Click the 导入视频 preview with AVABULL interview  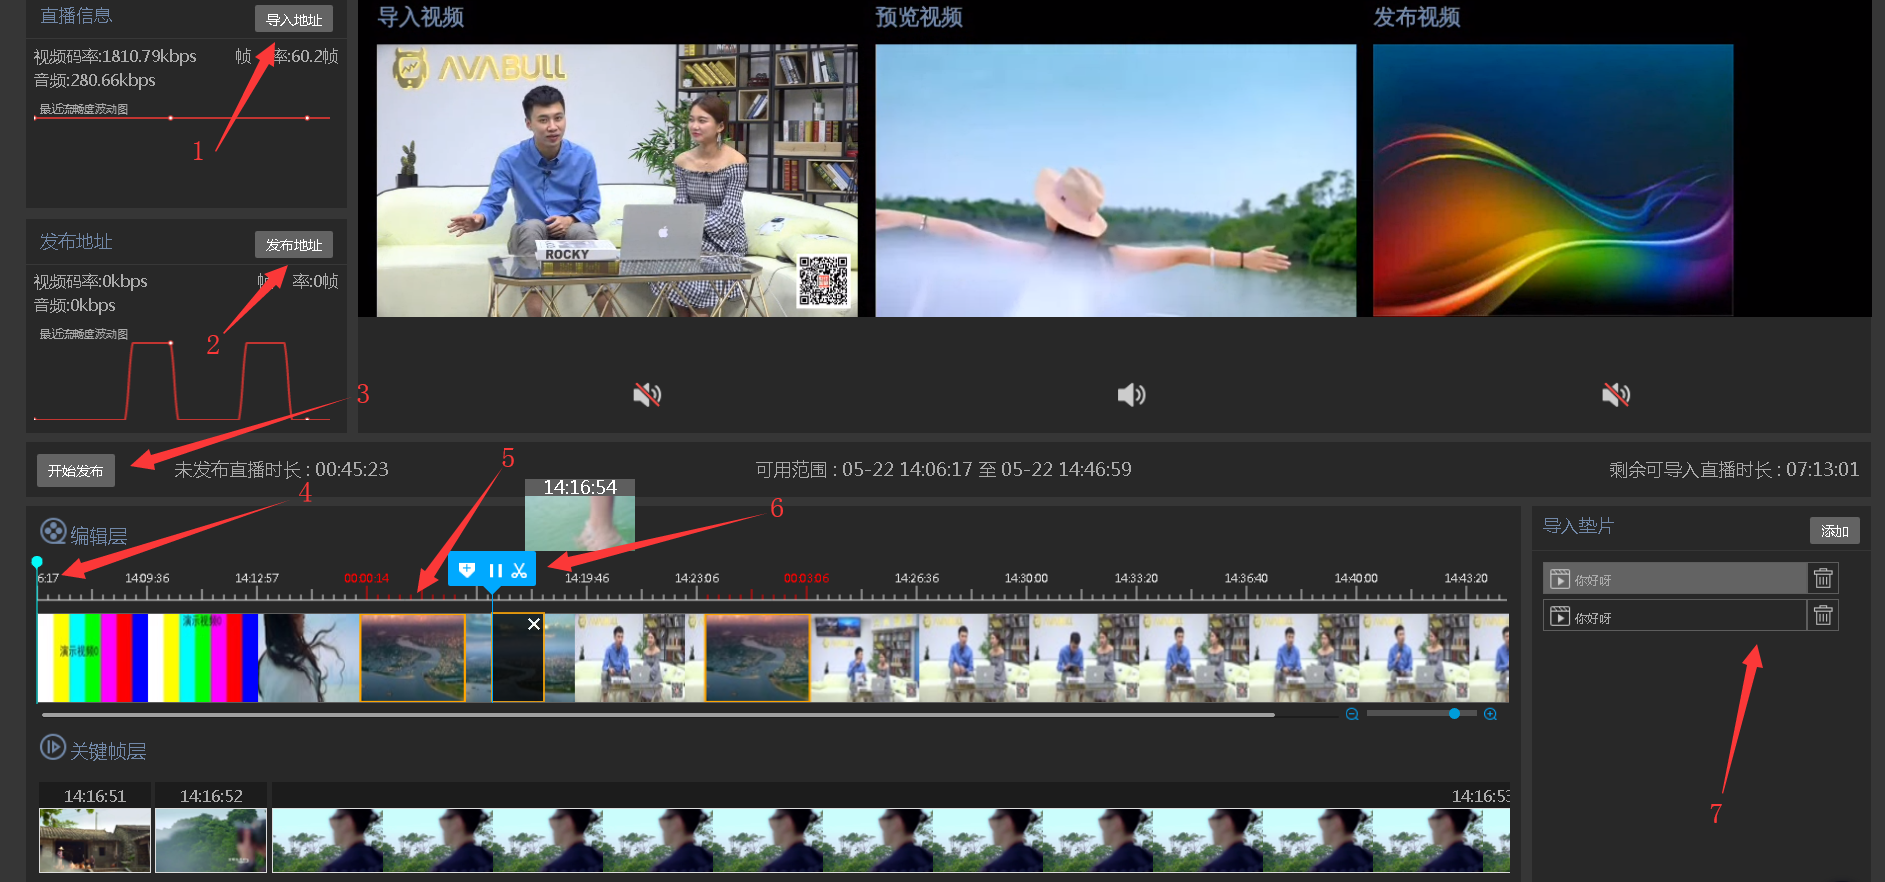(617, 180)
